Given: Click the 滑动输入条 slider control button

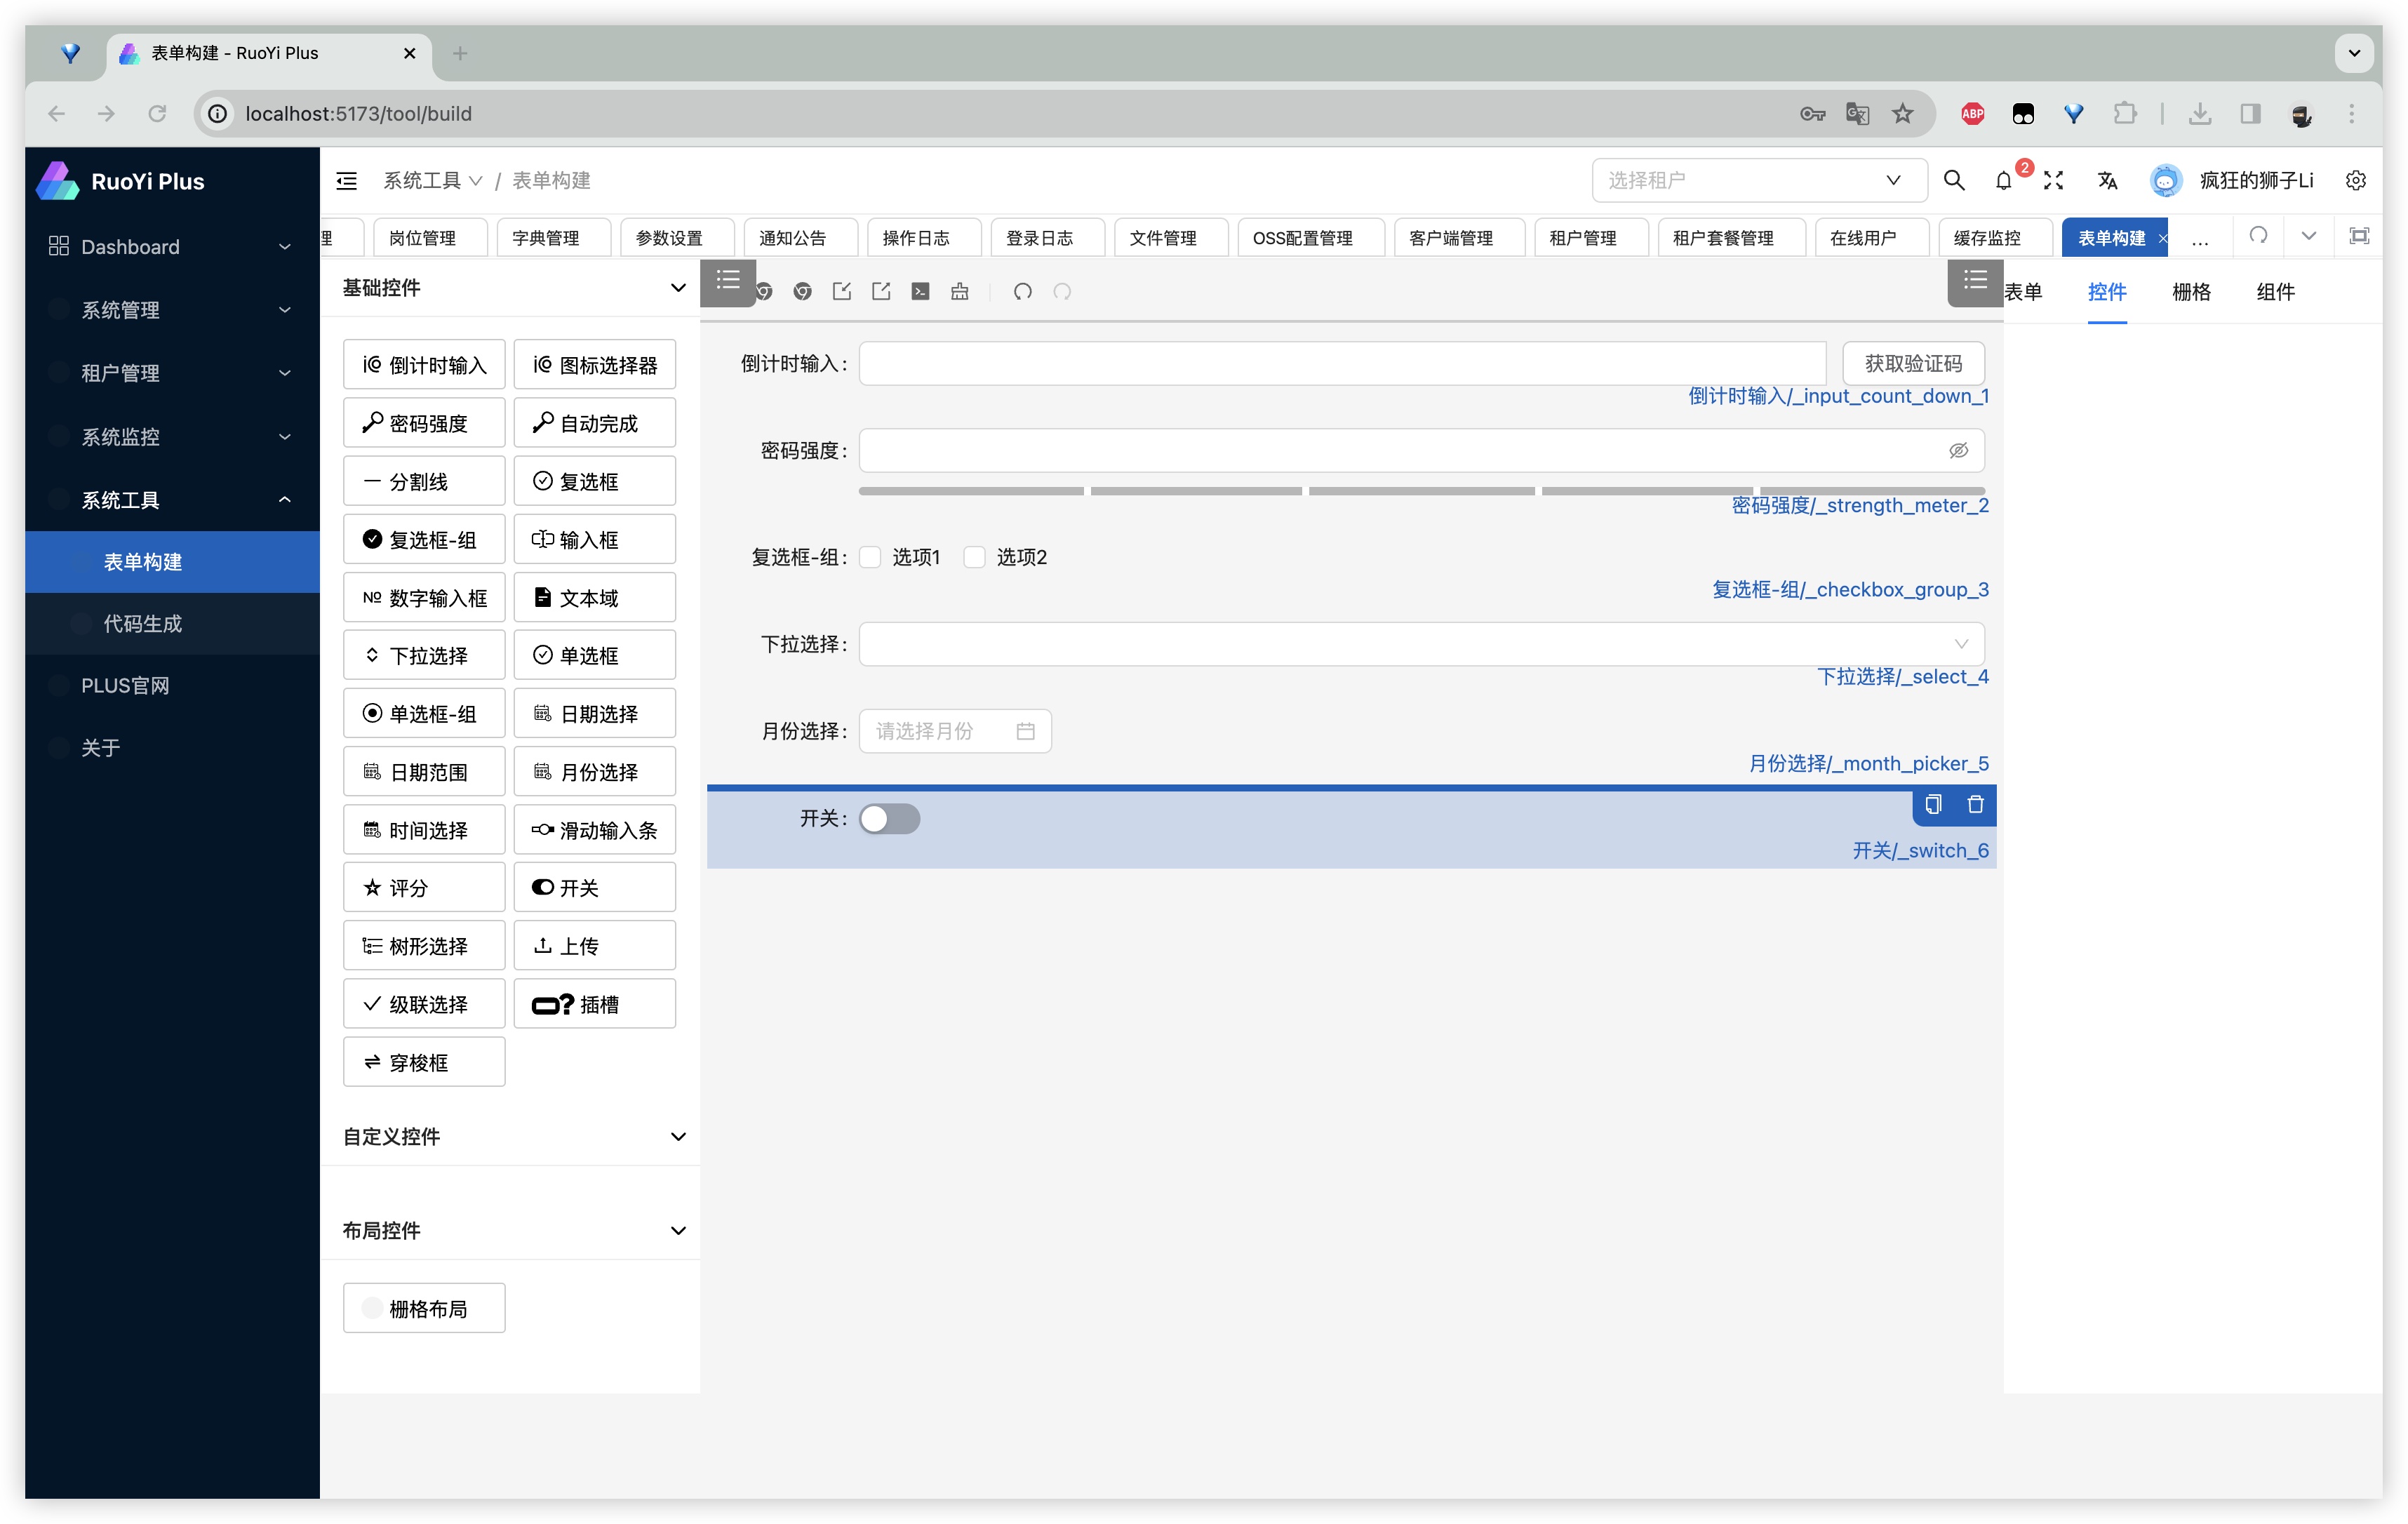Looking at the screenshot, I should [595, 830].
